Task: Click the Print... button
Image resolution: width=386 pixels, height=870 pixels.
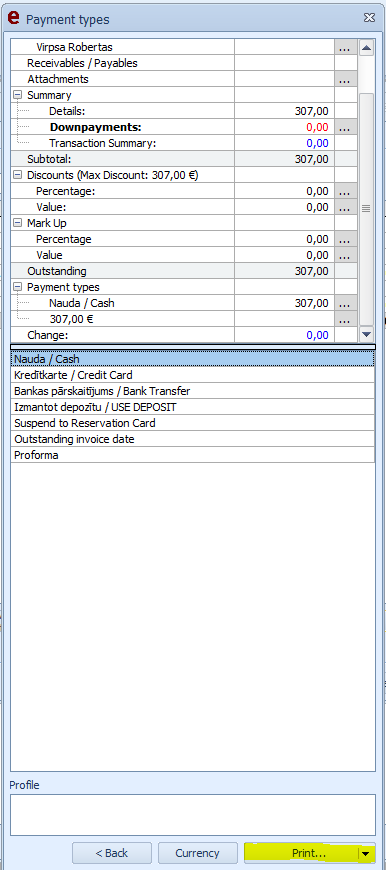Action: click(x=301, y=853)
